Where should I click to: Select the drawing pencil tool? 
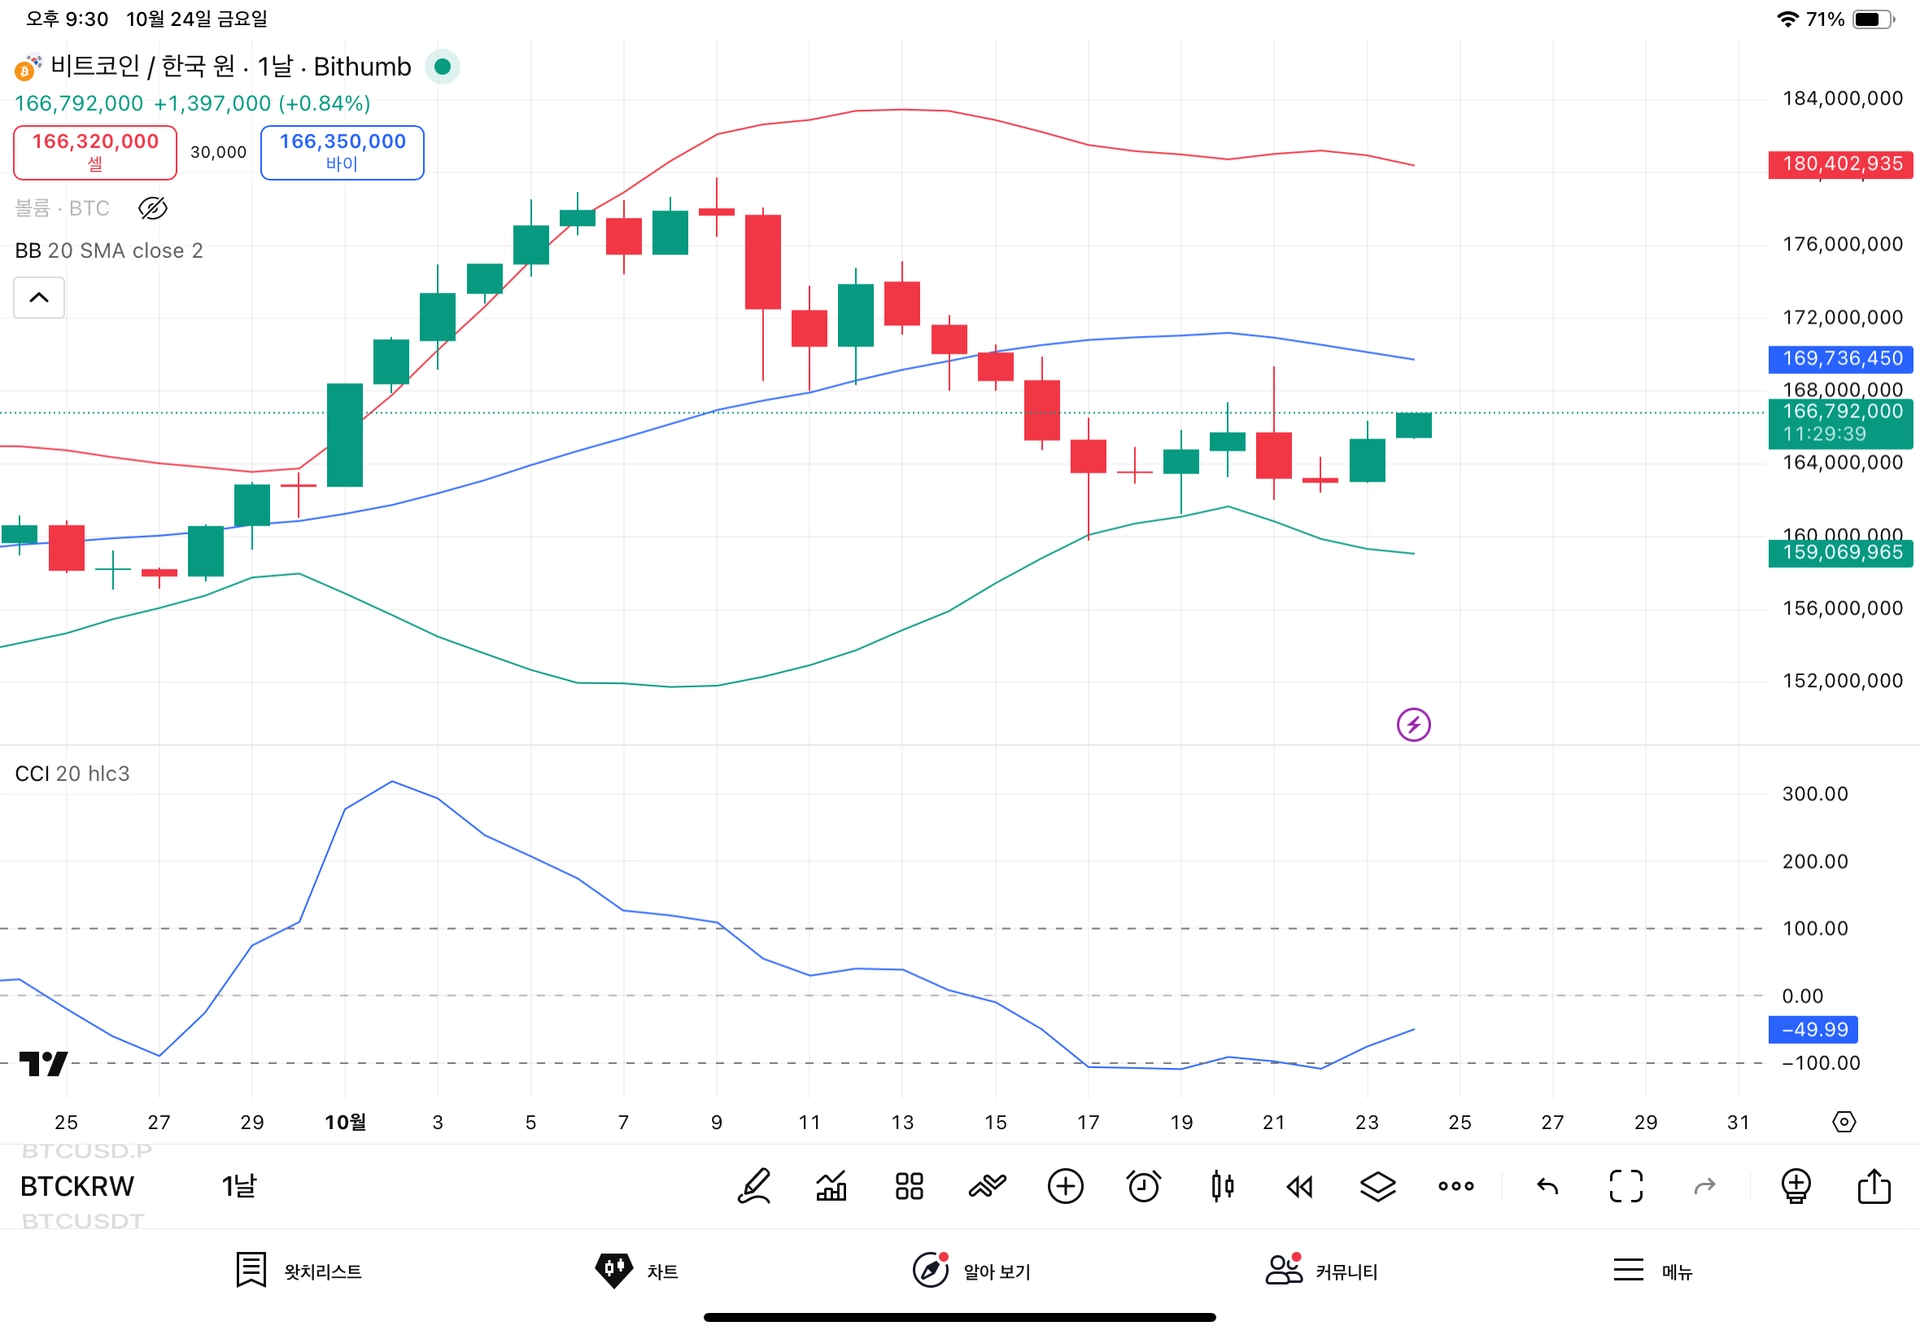pos(754,1186)
